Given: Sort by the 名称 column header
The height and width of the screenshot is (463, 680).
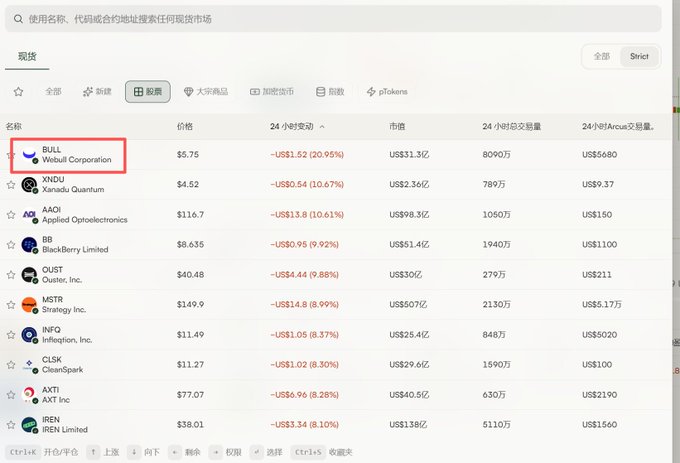Looking at the screenshot, I should point(13,126).
